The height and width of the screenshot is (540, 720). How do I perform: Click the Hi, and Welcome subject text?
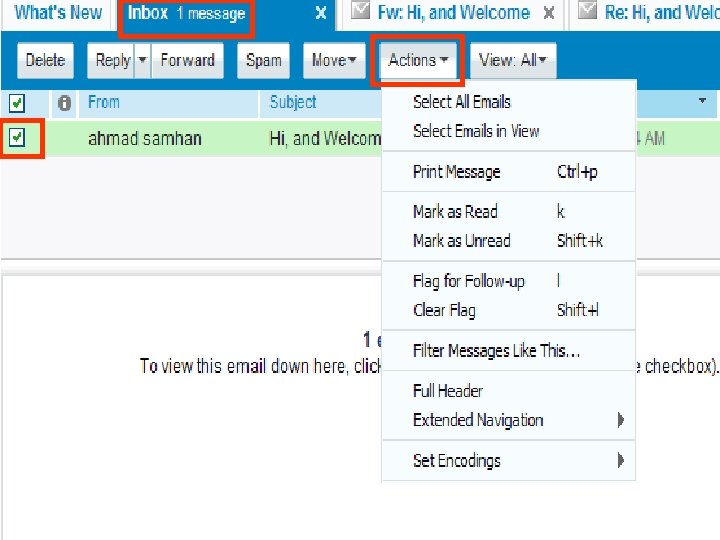325,138
